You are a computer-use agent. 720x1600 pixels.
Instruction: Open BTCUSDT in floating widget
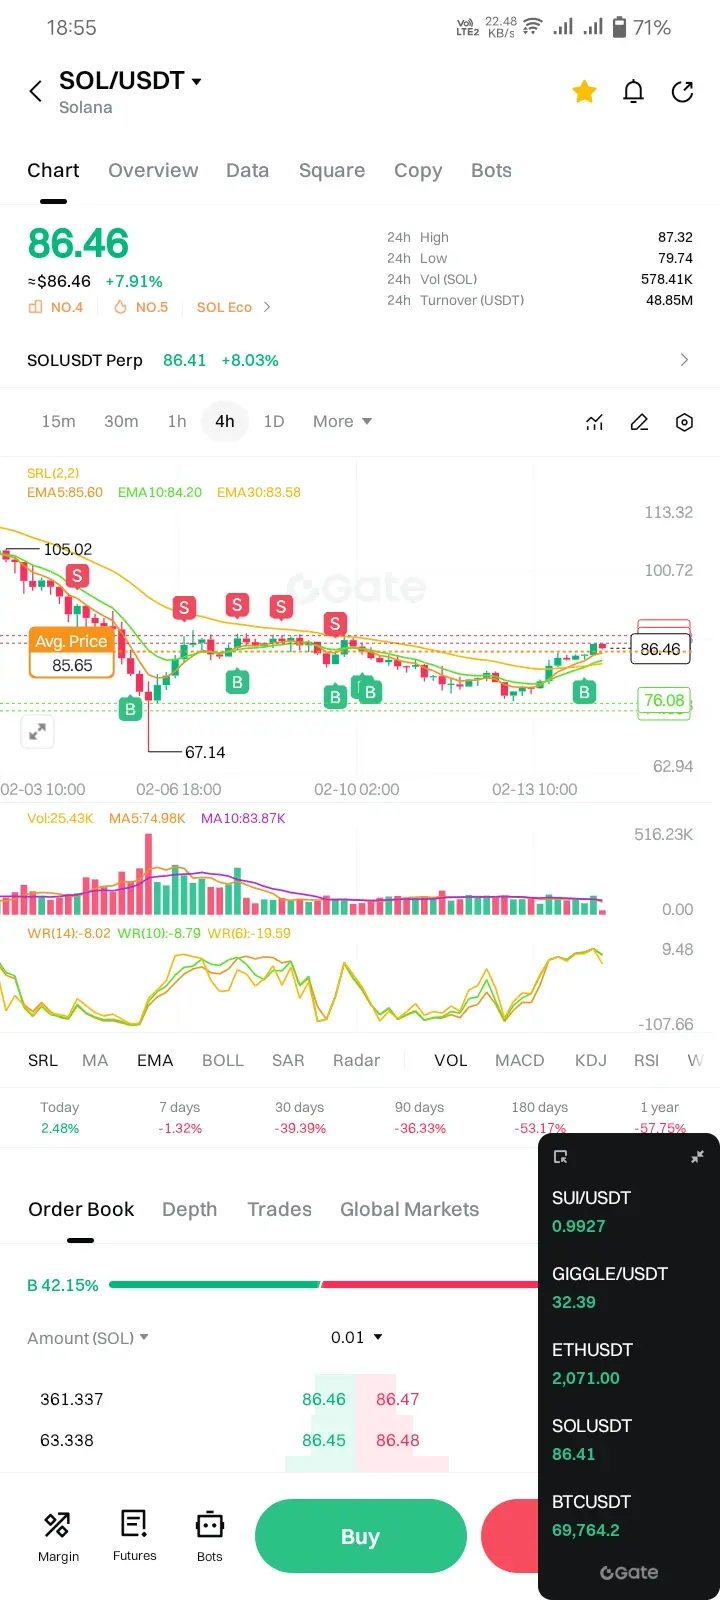click(627, 1516)
